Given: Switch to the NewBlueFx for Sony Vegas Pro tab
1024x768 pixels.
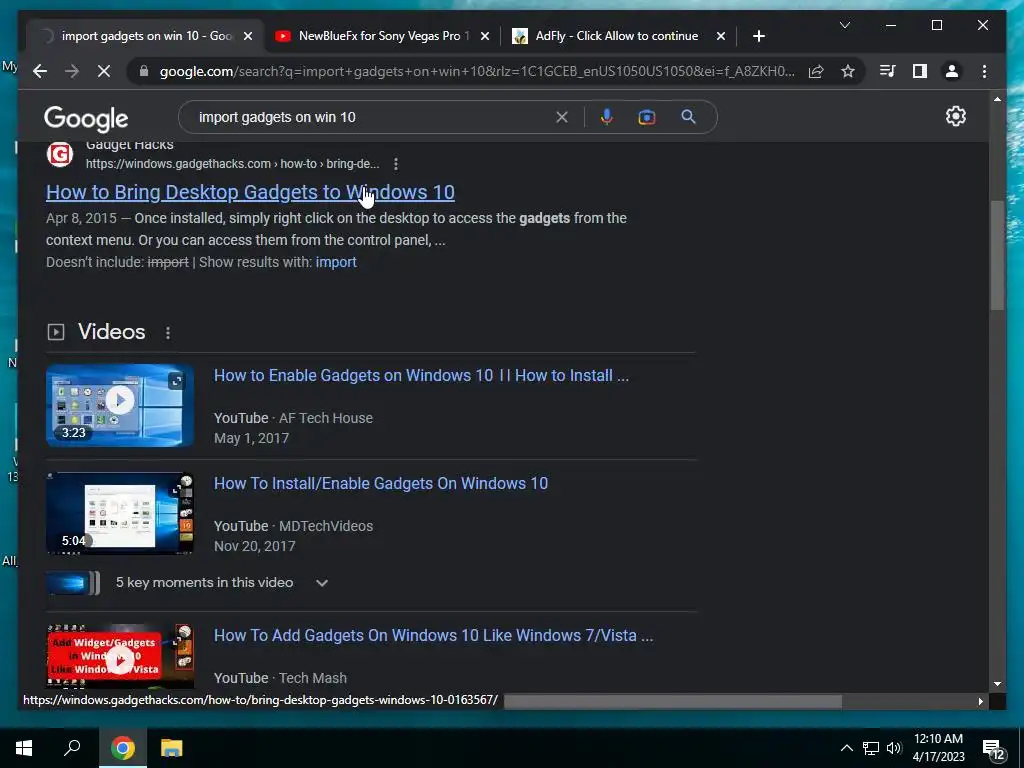Looking at the screenshot, I should coord(382,36).
